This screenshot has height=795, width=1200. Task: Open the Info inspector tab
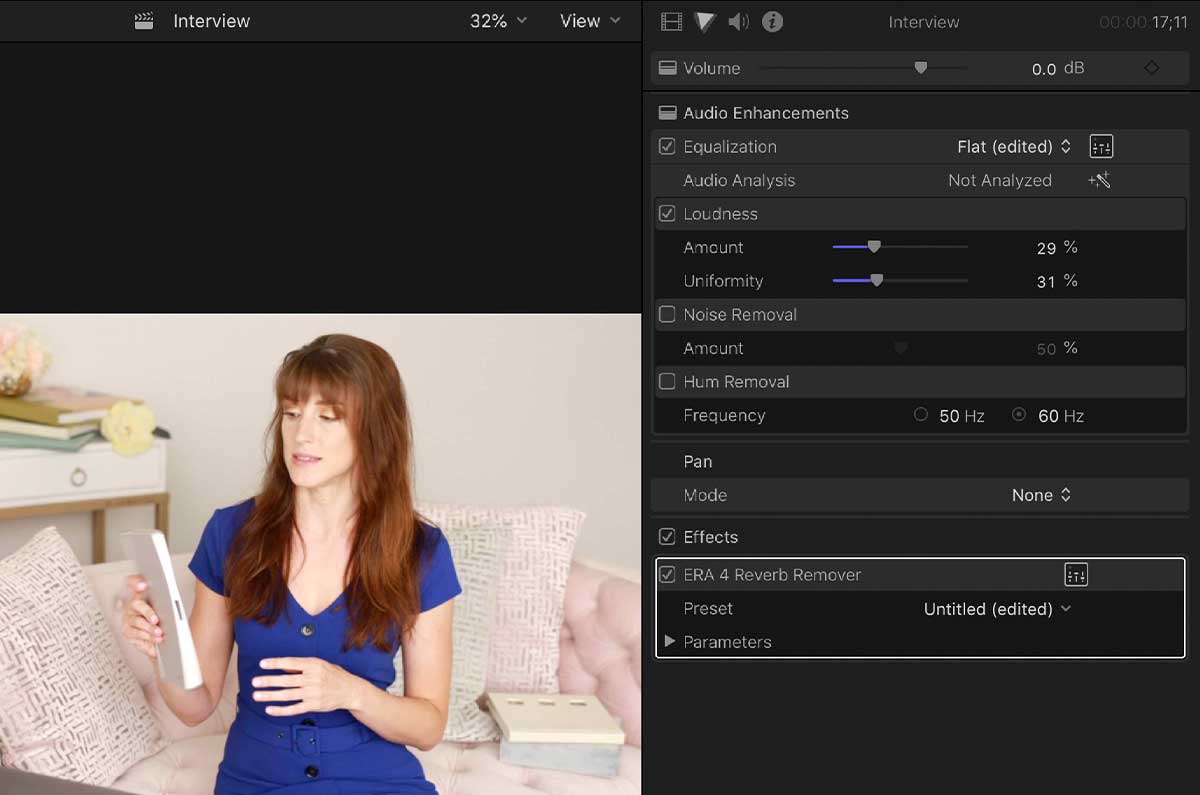point(772,21)
